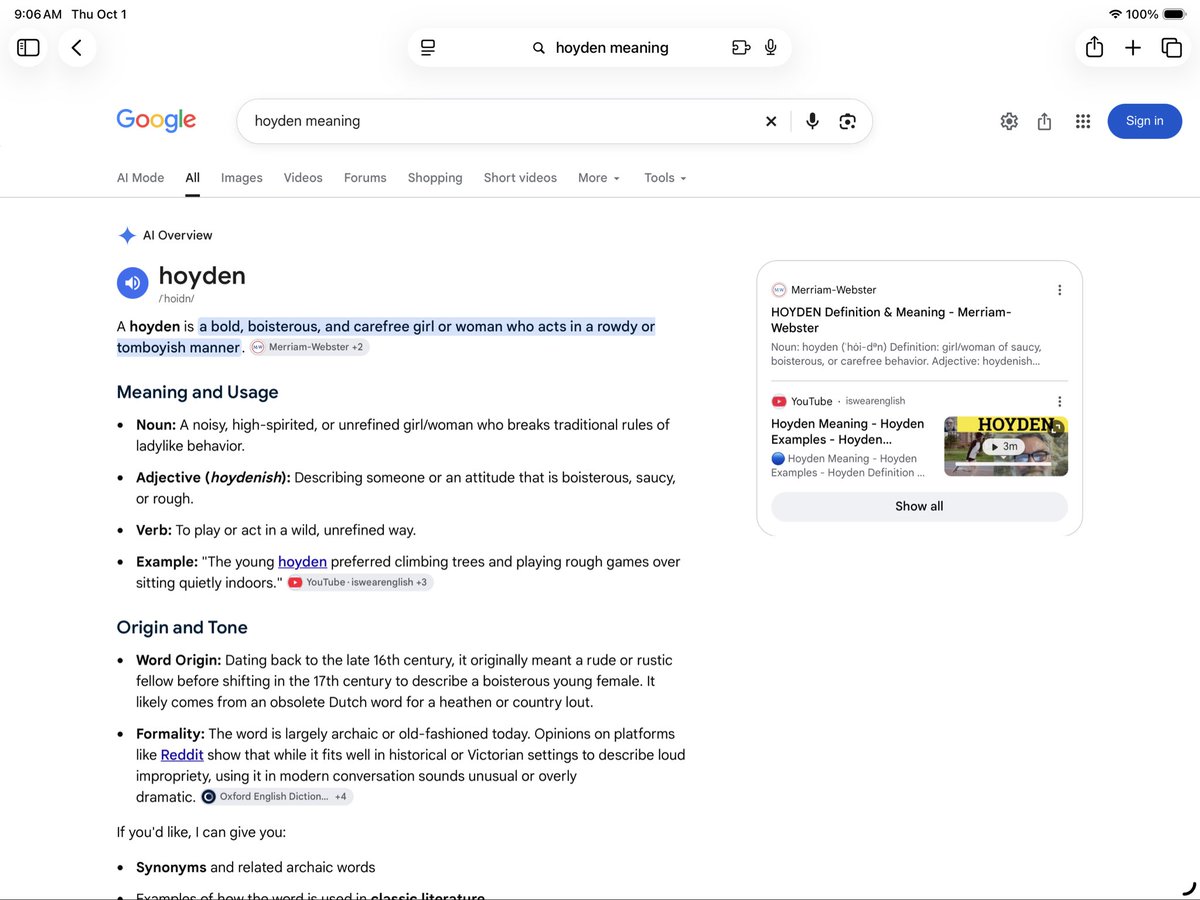1200x900 pixels.
Task: Select the Images tab
Action: pos(241,178)
